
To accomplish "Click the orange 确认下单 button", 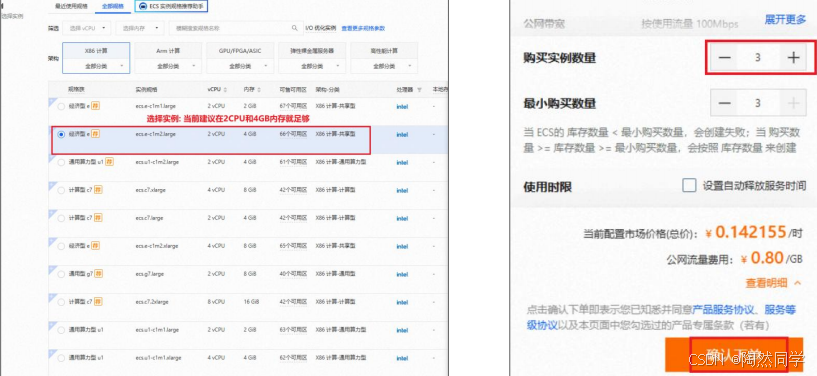I will pos(735,354).
